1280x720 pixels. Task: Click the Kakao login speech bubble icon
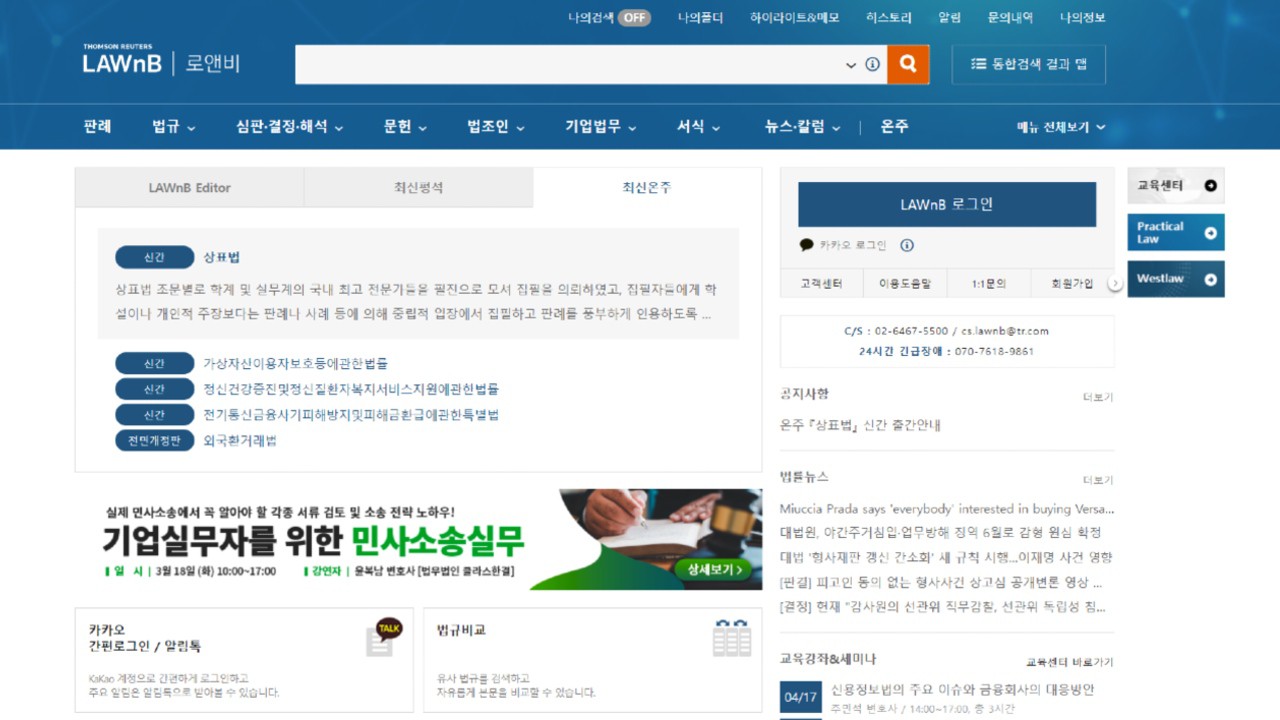(806, 245)
